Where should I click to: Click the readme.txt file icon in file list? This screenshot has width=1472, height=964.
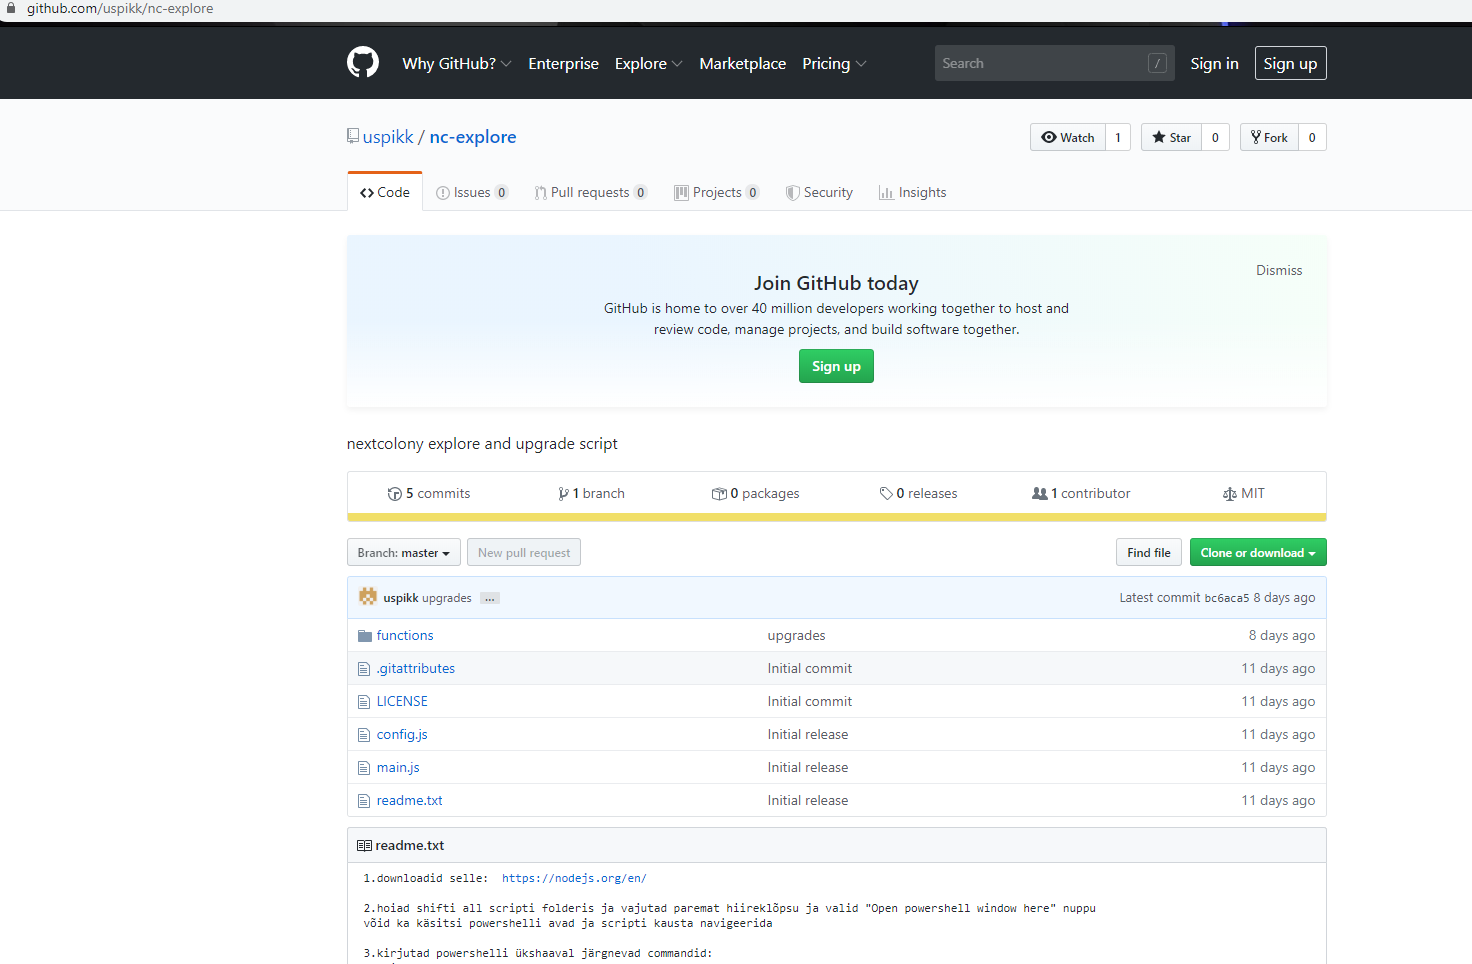click(x=364, y=801)
